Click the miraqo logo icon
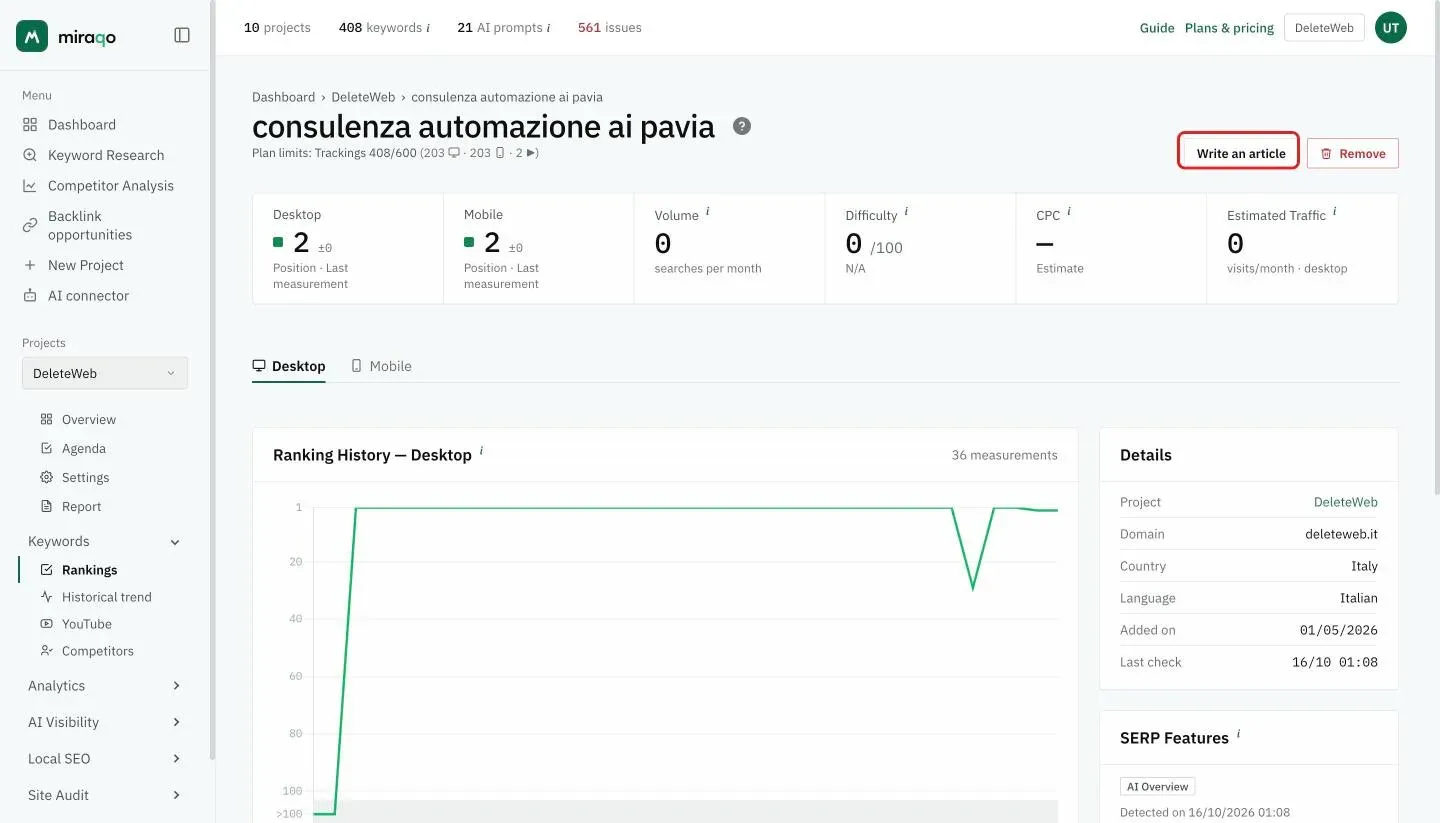1440x823 pixels. click(32, 36)
